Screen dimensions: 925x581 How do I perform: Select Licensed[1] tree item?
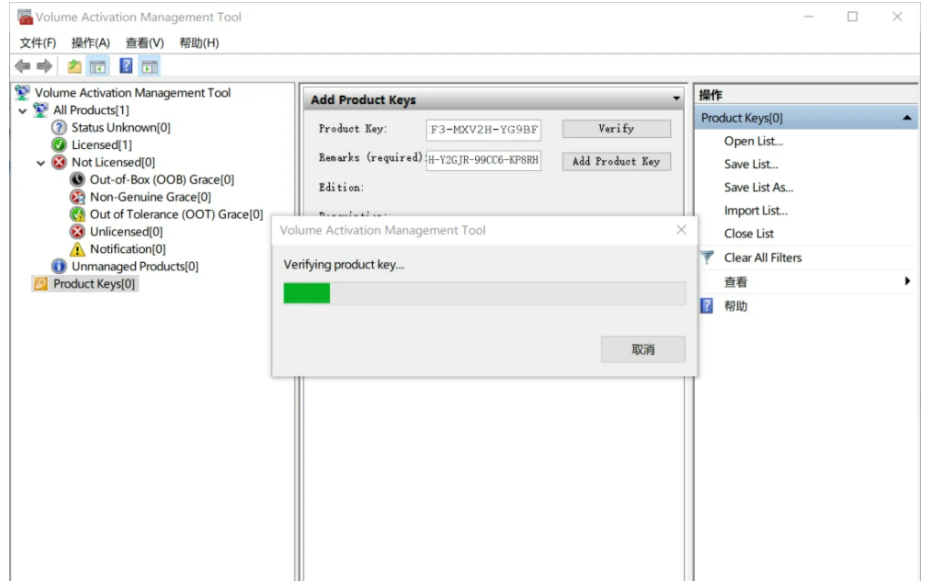coord(101,145)
